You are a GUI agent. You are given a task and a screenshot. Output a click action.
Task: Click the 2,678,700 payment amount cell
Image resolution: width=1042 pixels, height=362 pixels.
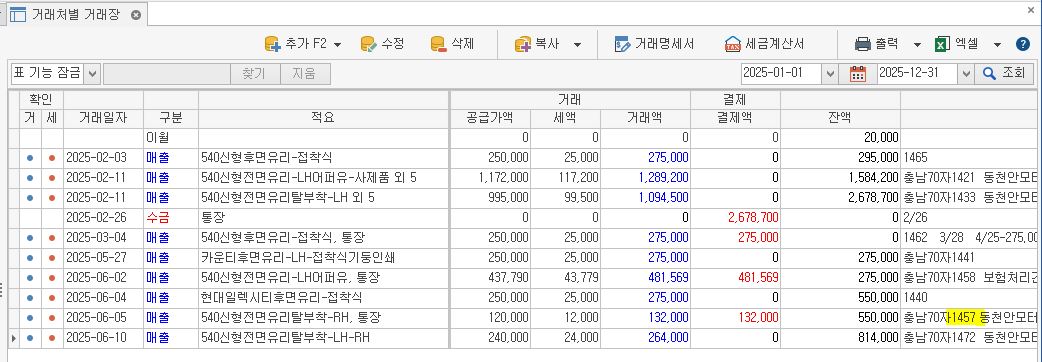(x=735, y=218)
